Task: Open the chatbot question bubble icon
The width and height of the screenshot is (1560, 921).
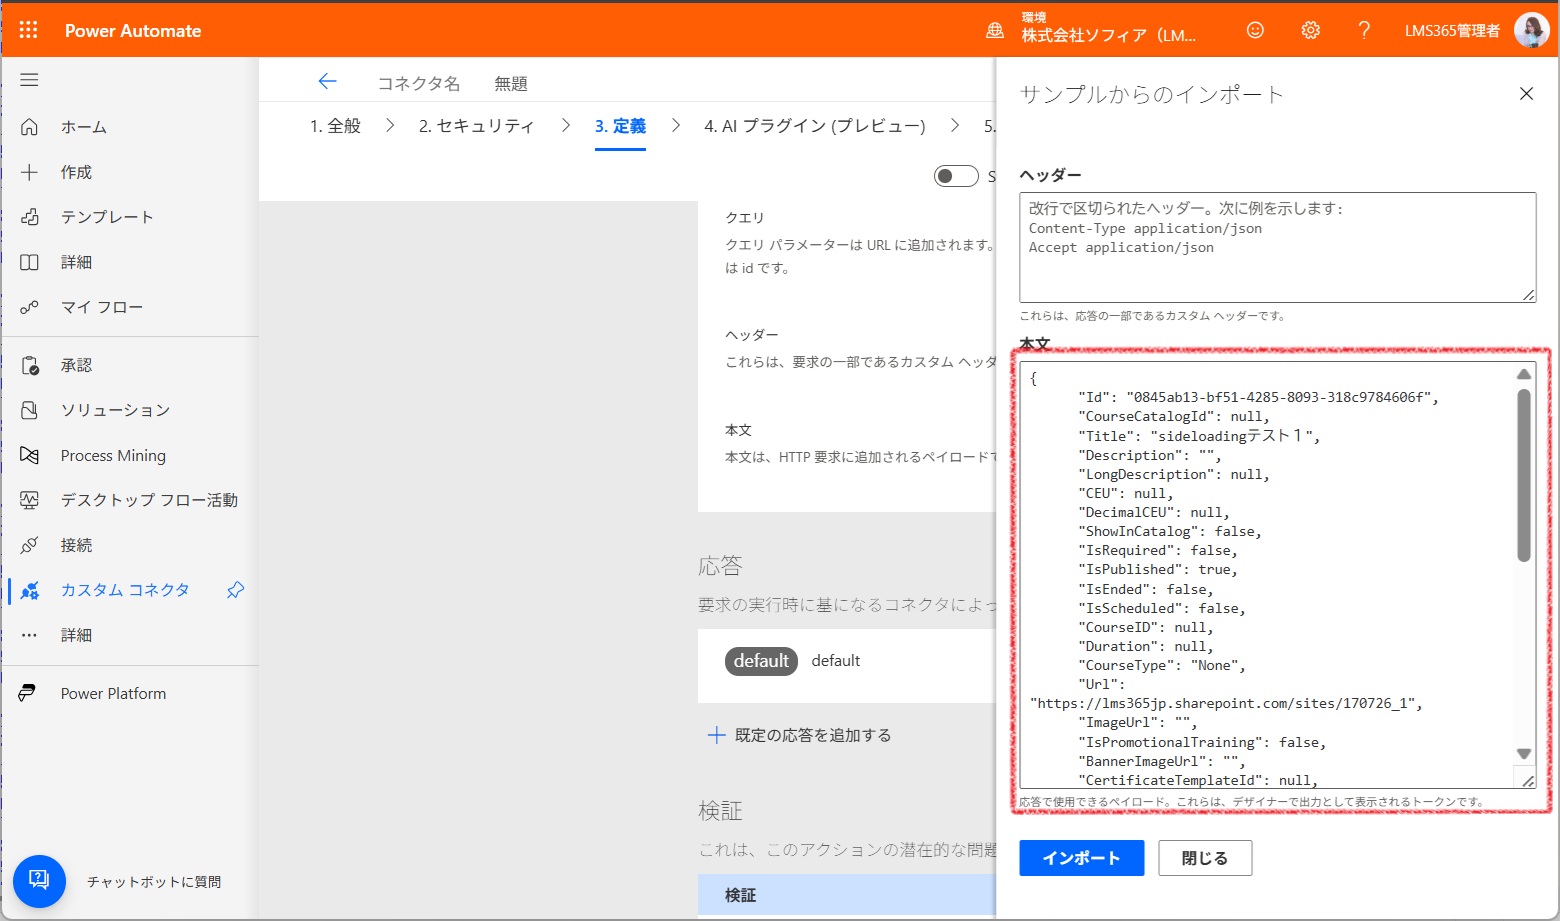Action: [39, 881]
